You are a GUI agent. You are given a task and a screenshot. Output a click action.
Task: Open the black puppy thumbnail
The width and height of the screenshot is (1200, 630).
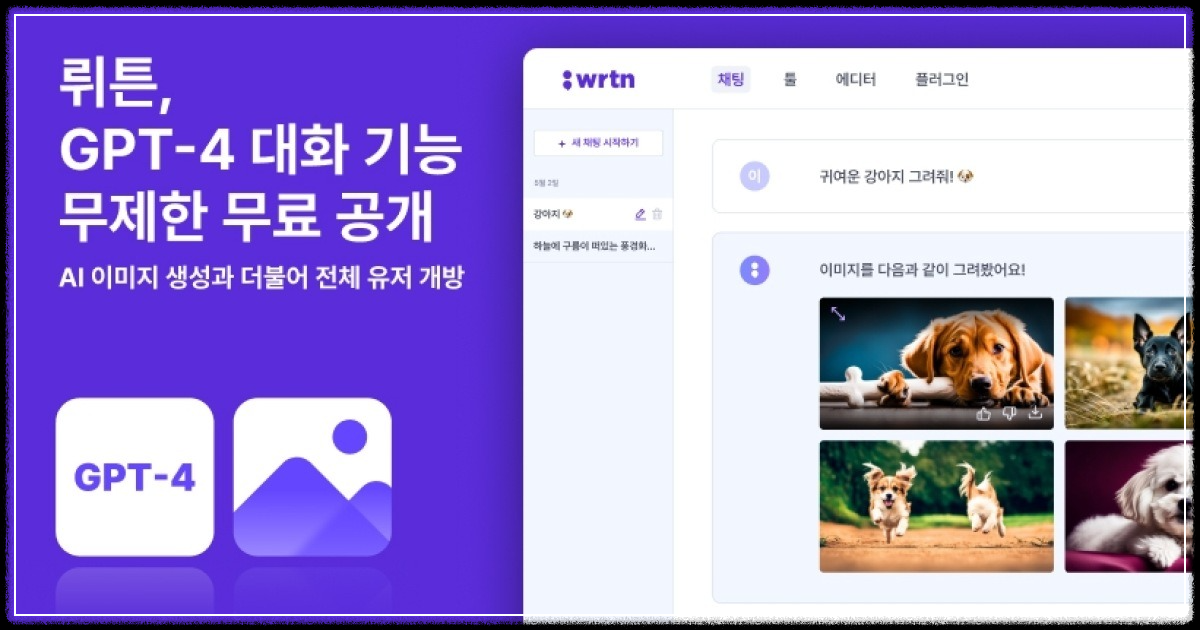(x=1128, y=363)
